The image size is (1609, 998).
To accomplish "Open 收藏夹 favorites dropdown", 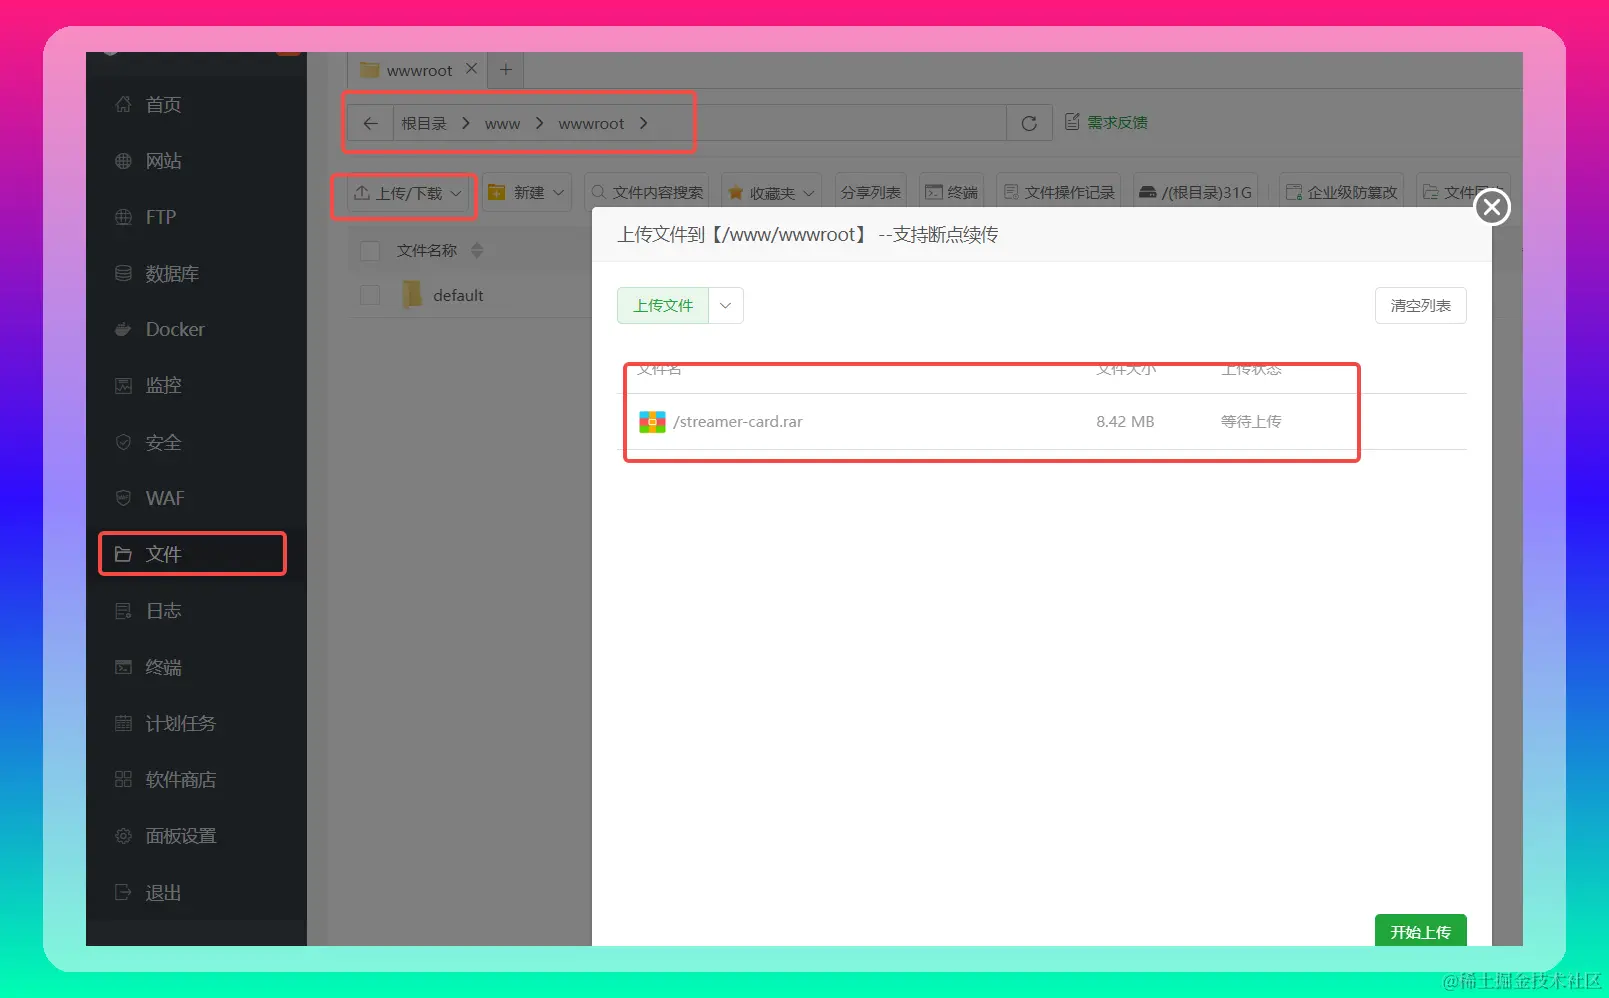I will (771, 193).
